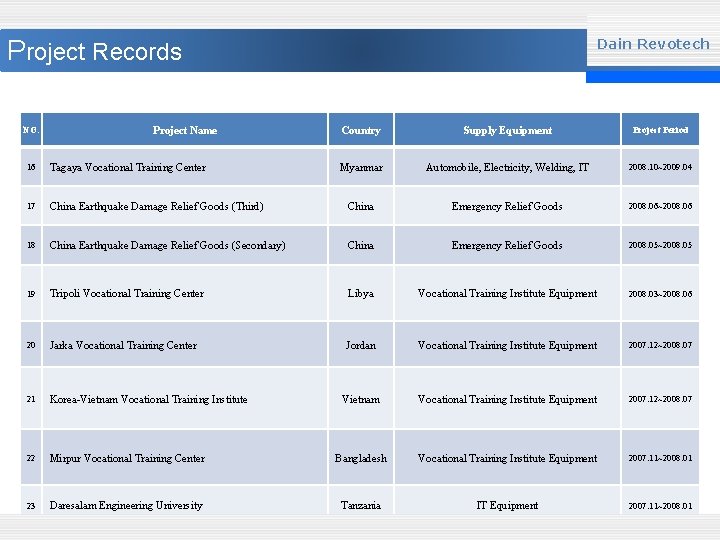Click 2007.12~2008.07 period in Jordan row
This screenshot has width=720, height=540.
click(x=660, y=345)
